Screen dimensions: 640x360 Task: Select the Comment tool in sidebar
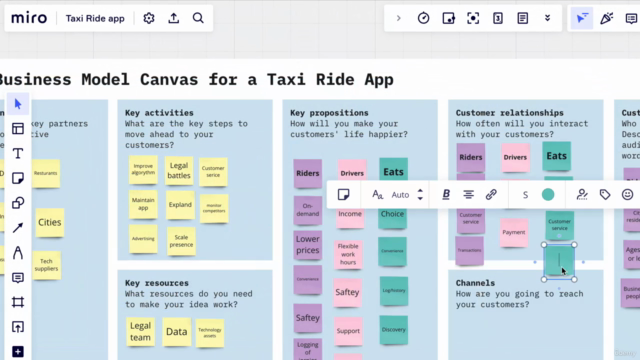(18, 278)
